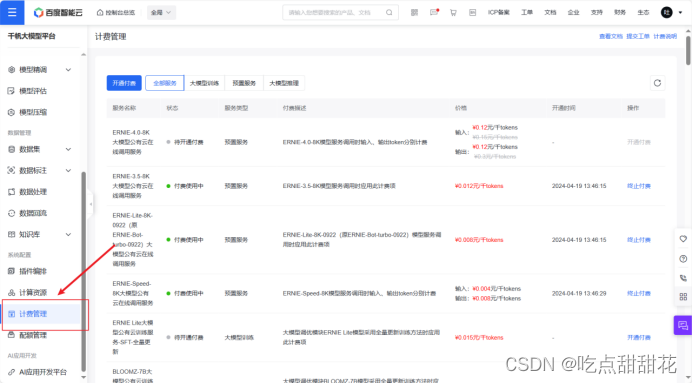The image size is (692, 384).
Task: Click the header icon left of ICP备案
Action: (472, 12)
